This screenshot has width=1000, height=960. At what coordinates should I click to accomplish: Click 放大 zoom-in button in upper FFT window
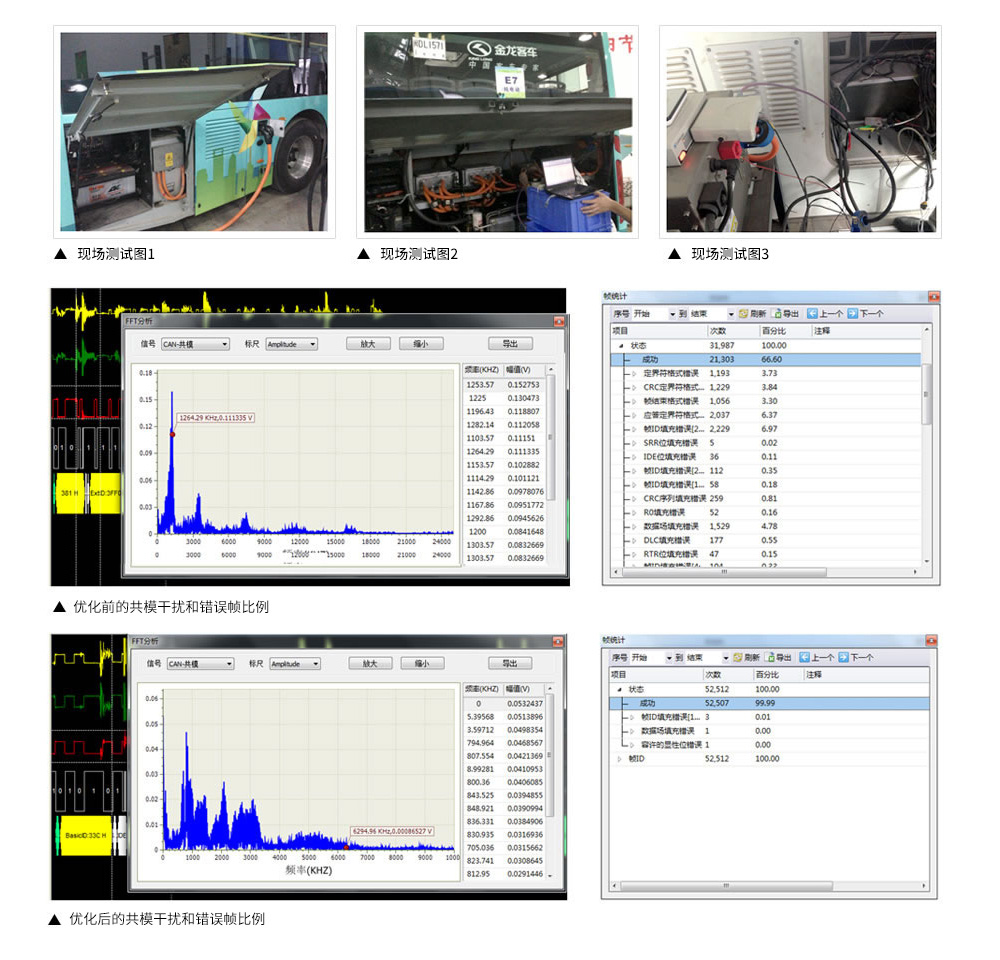[x=367, y=344]
